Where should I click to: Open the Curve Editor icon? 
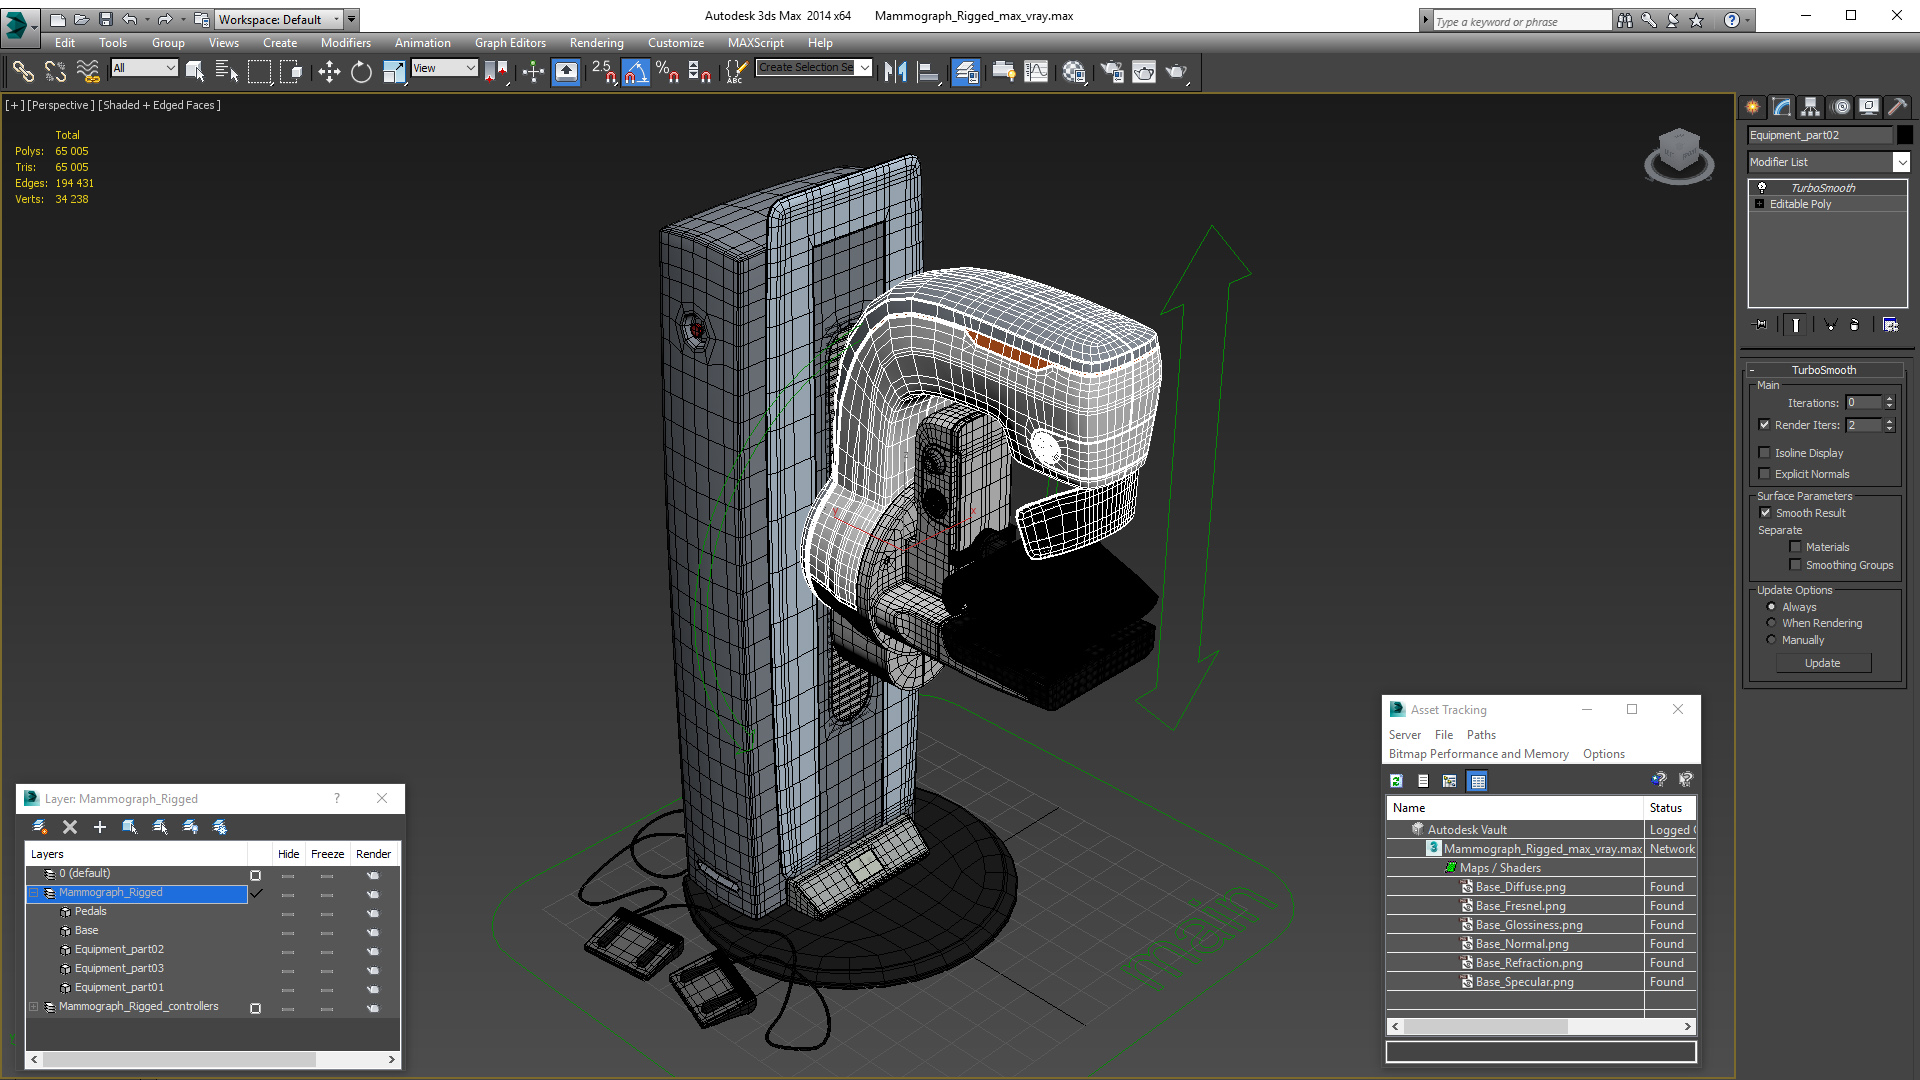tap(1036, 71)
